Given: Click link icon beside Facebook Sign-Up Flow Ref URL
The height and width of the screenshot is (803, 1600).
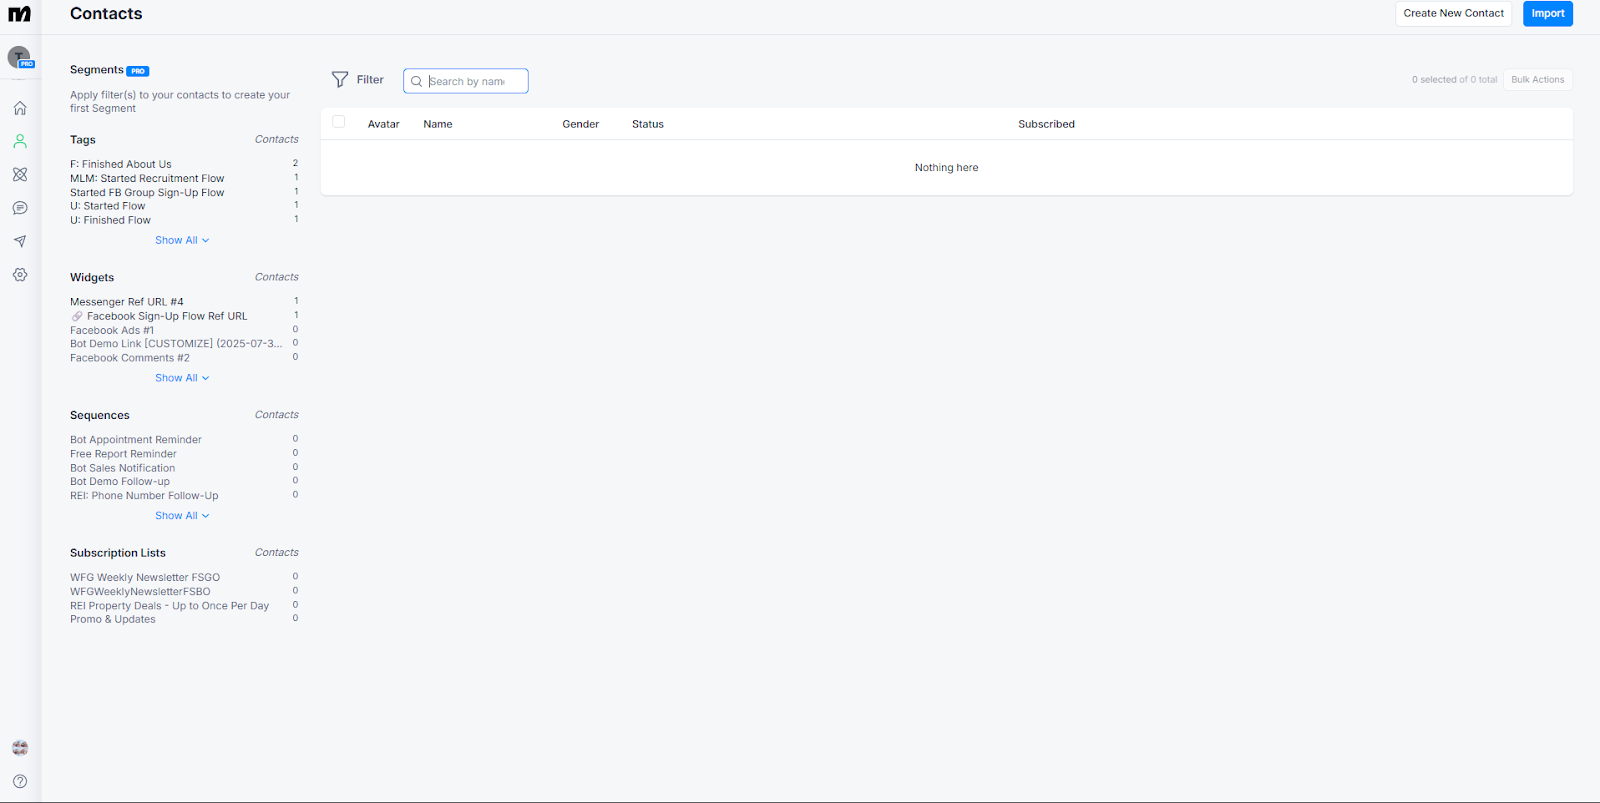Looking at the screenshot, I should click(77, 316).
